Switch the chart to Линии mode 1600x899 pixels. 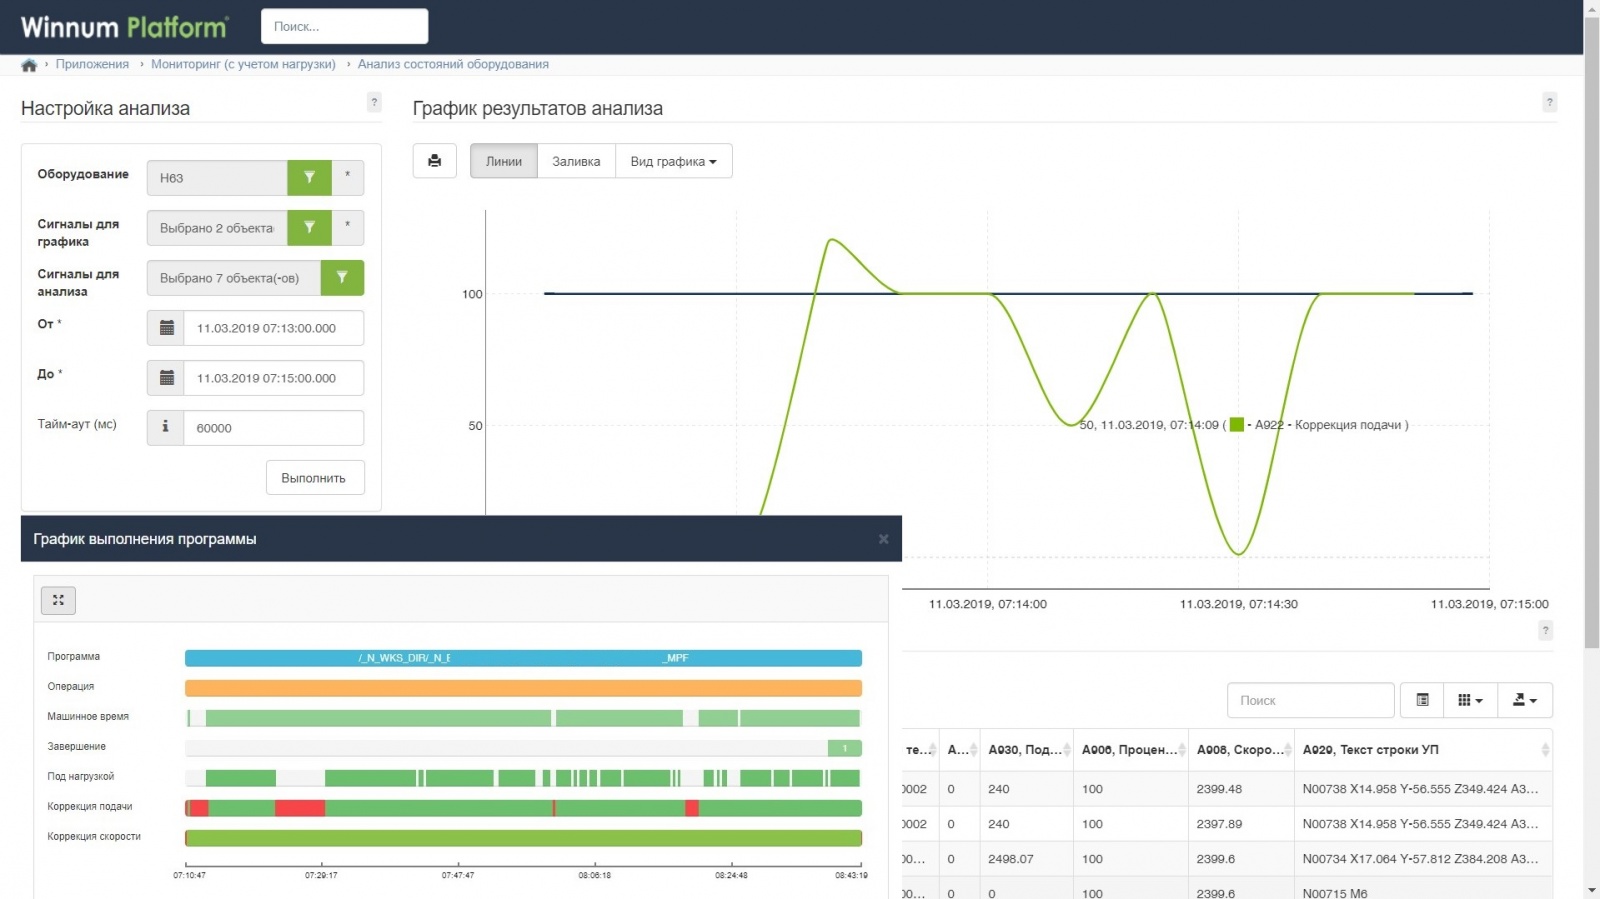pyautogui.click(x=504, y=161)
